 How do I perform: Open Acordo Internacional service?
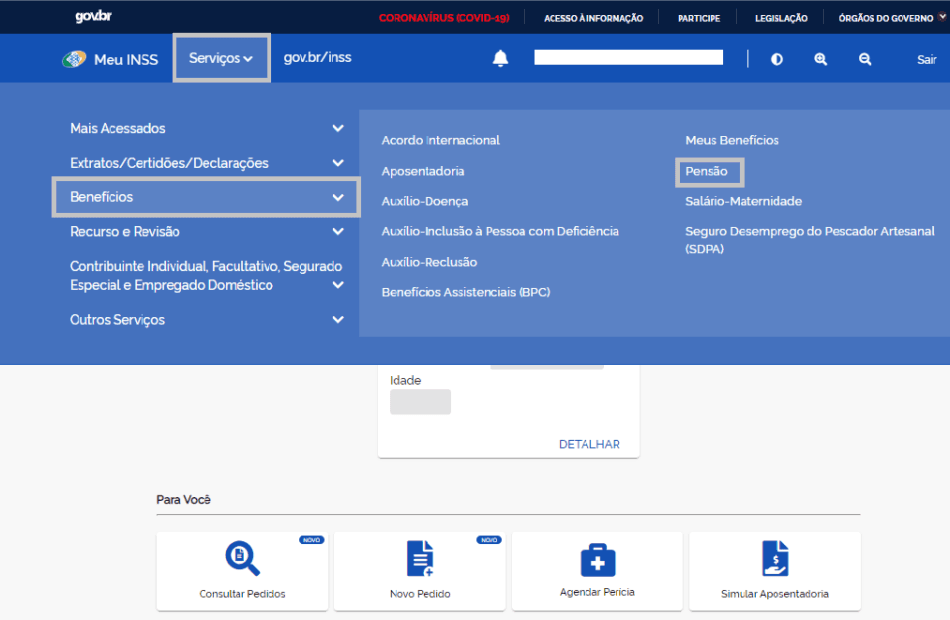[440, 141]
